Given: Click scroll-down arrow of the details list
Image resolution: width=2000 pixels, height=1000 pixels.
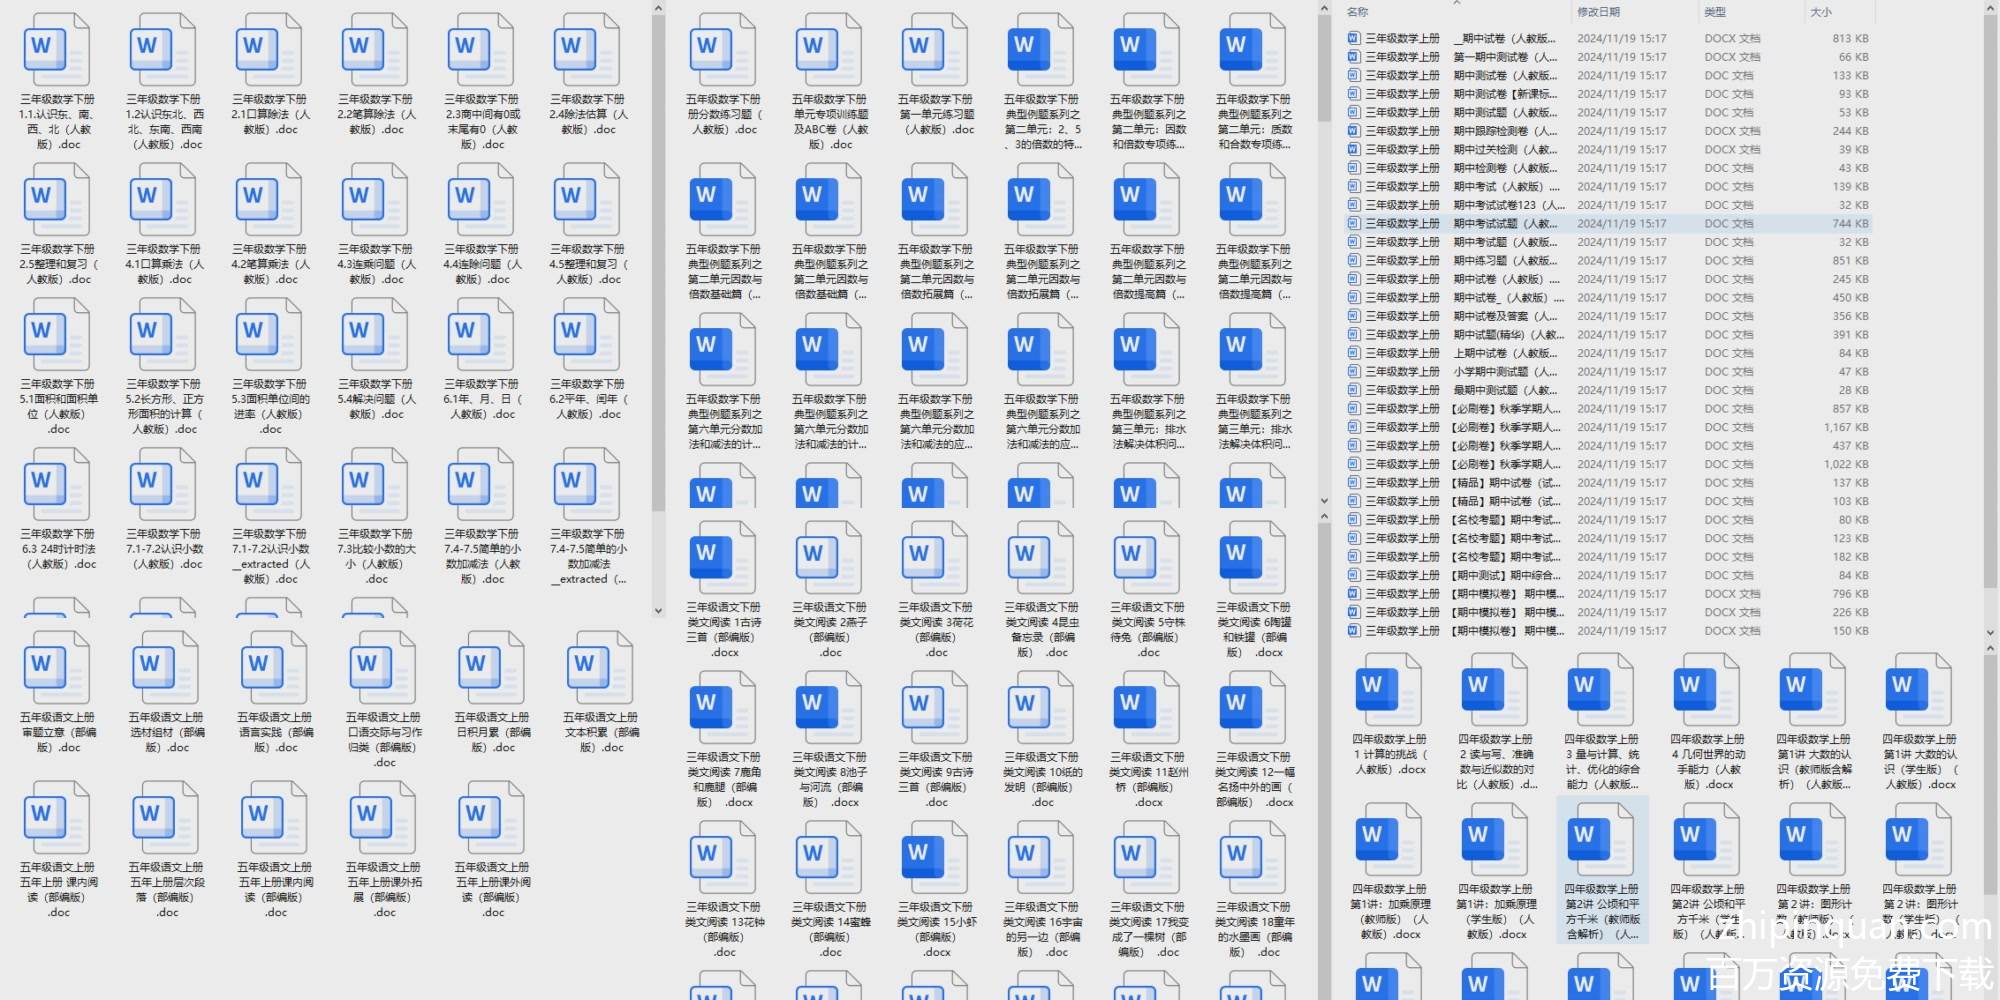Looking at the screenshot, I should pos(1989,633).
